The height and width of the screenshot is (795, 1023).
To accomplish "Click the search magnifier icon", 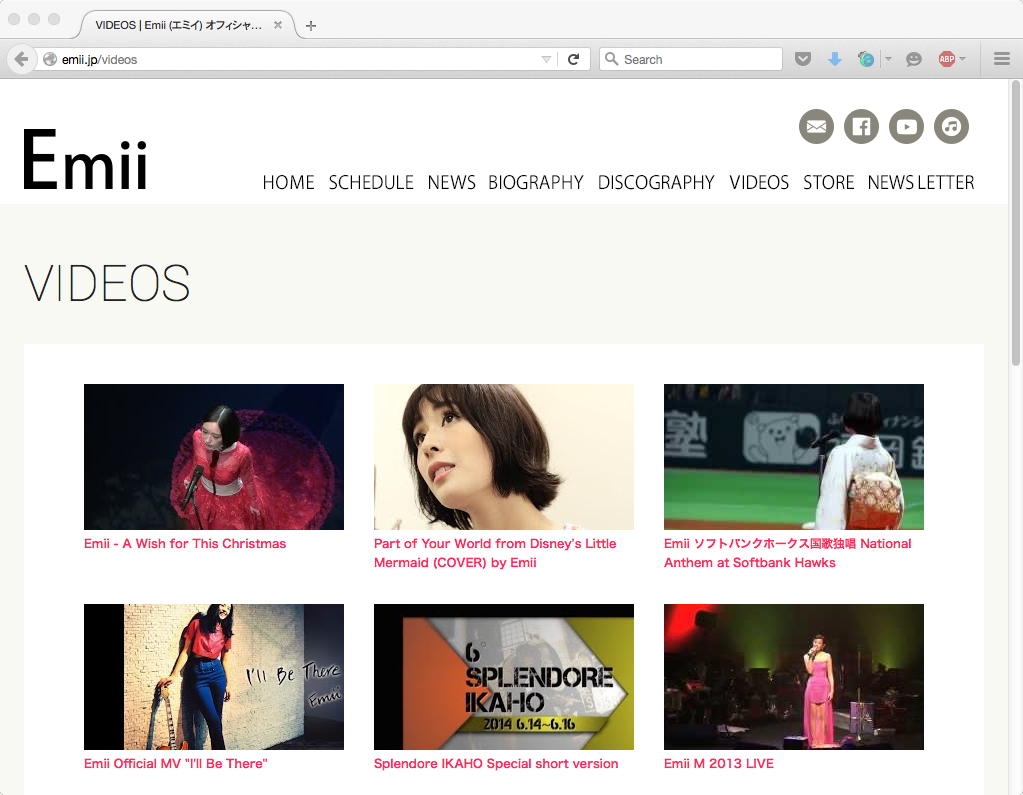I will [x=611, y=59].
